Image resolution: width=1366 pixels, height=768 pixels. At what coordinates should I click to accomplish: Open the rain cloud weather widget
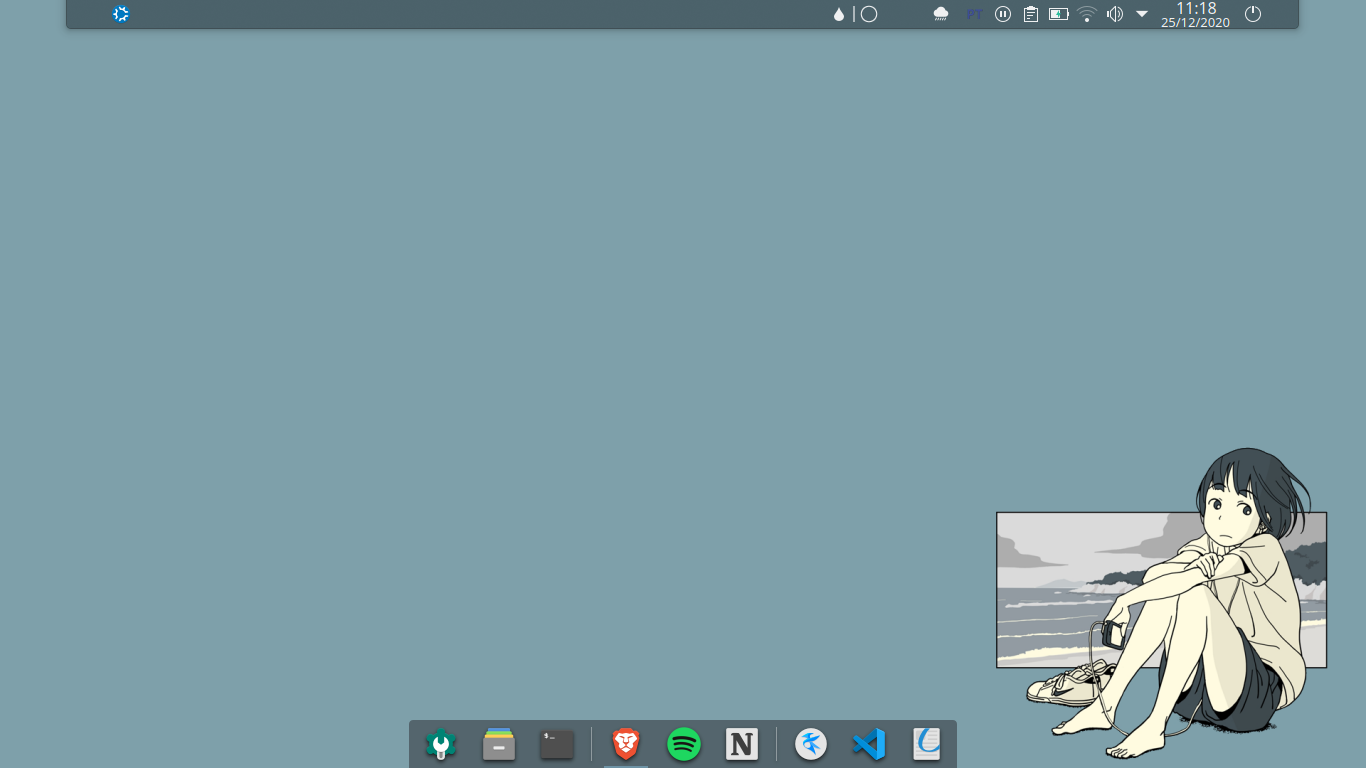point(941,14)
